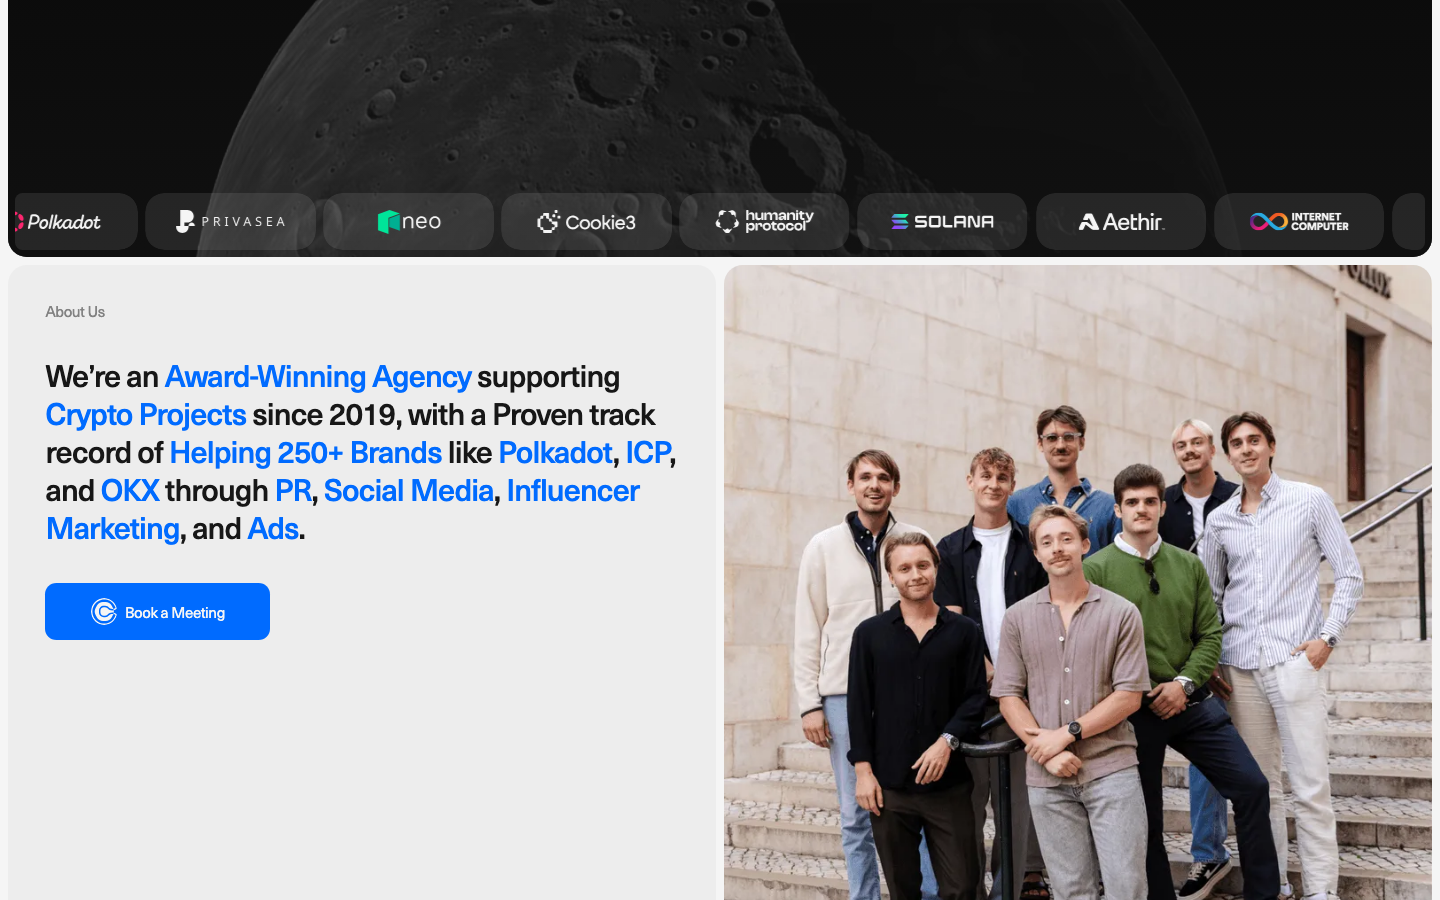This screenshot has height=900, width=1440.
Task: Click the ICP highlighted text
Action: [648, 453]
